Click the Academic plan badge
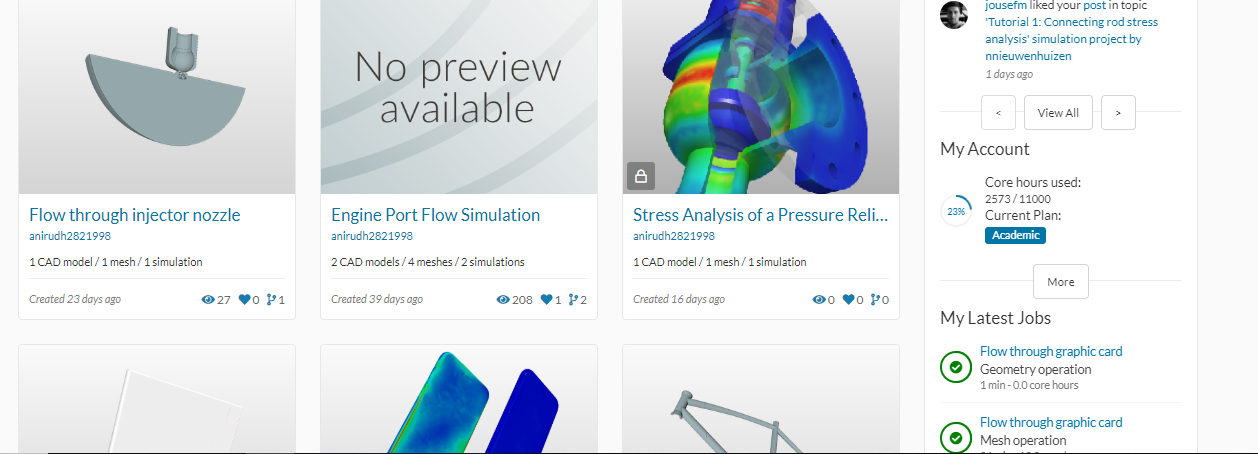Viewport: 1258px width, 454px height. pyautogui.click(x=1015, y=235)
